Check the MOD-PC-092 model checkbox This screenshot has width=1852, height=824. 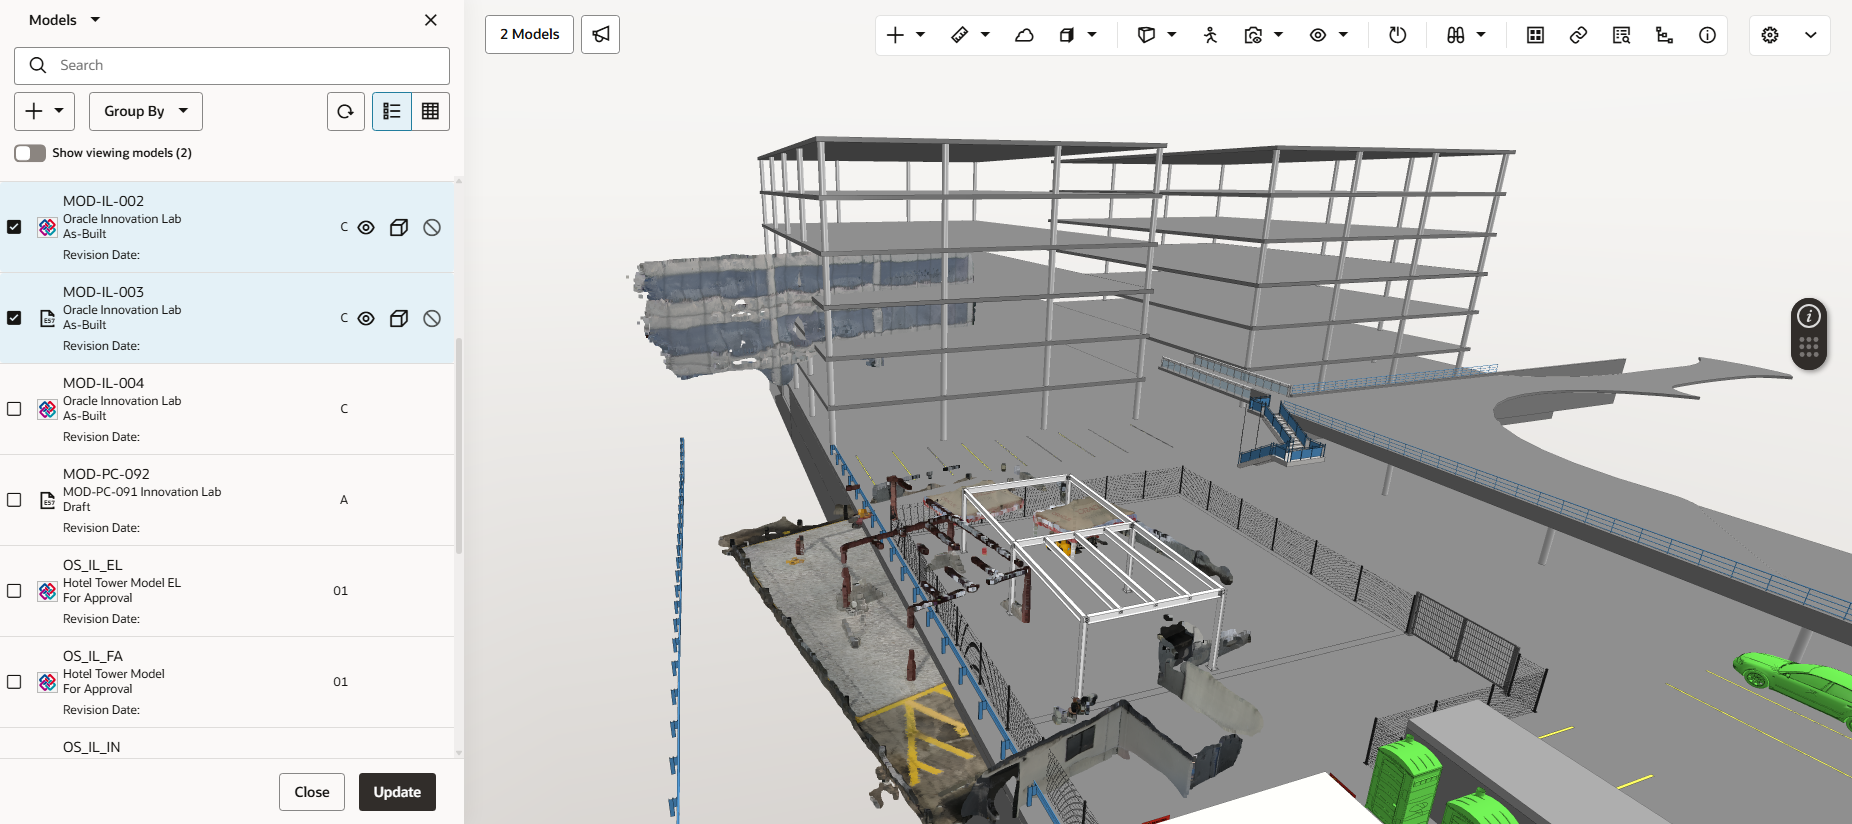tap(14, 500)
